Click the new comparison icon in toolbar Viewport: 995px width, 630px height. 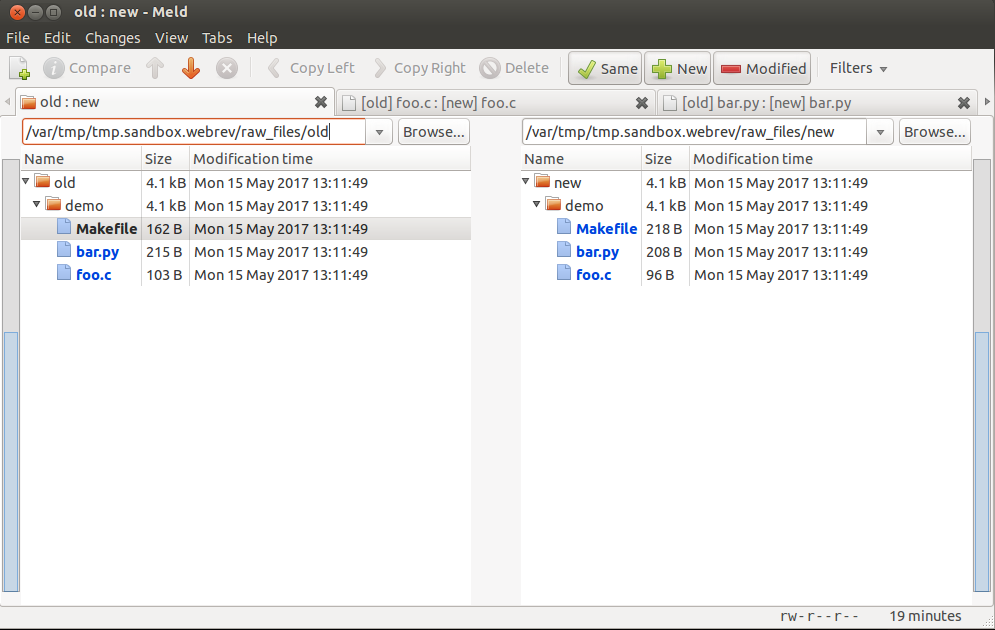pyautogui.click(x=20, y=69)
